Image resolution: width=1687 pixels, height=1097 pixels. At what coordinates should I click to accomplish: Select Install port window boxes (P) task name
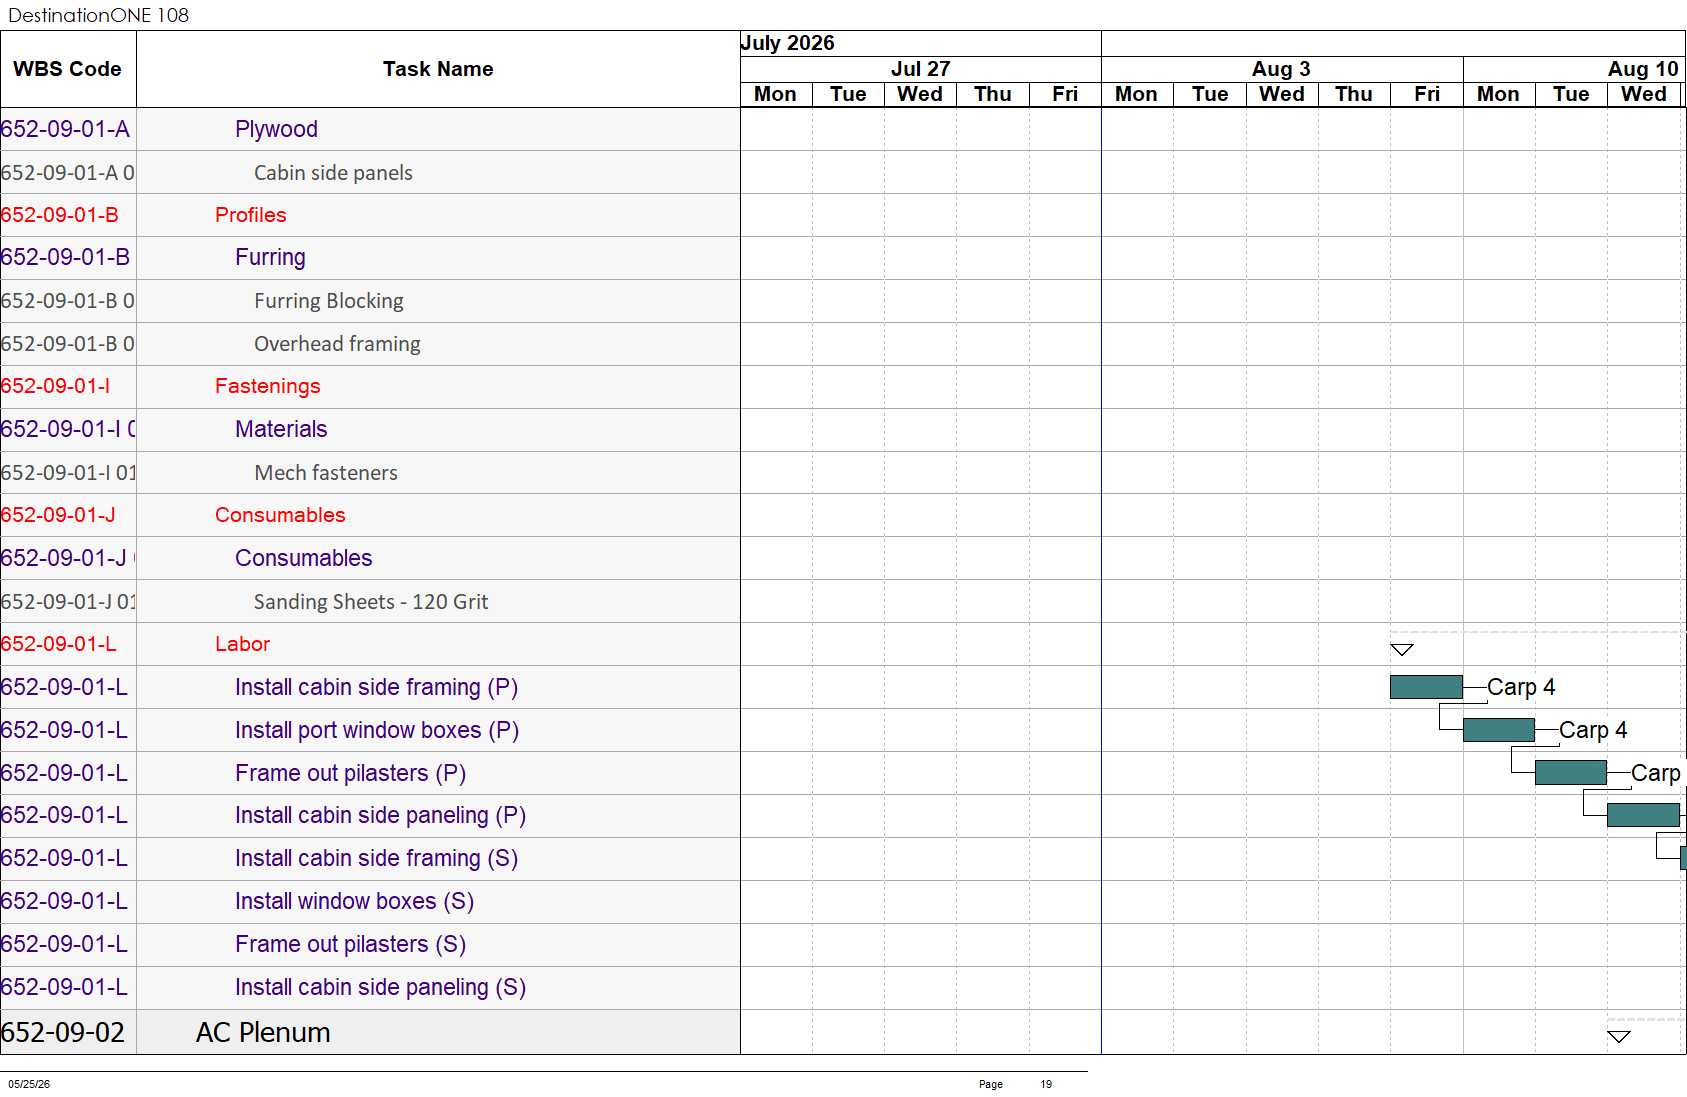377,730
